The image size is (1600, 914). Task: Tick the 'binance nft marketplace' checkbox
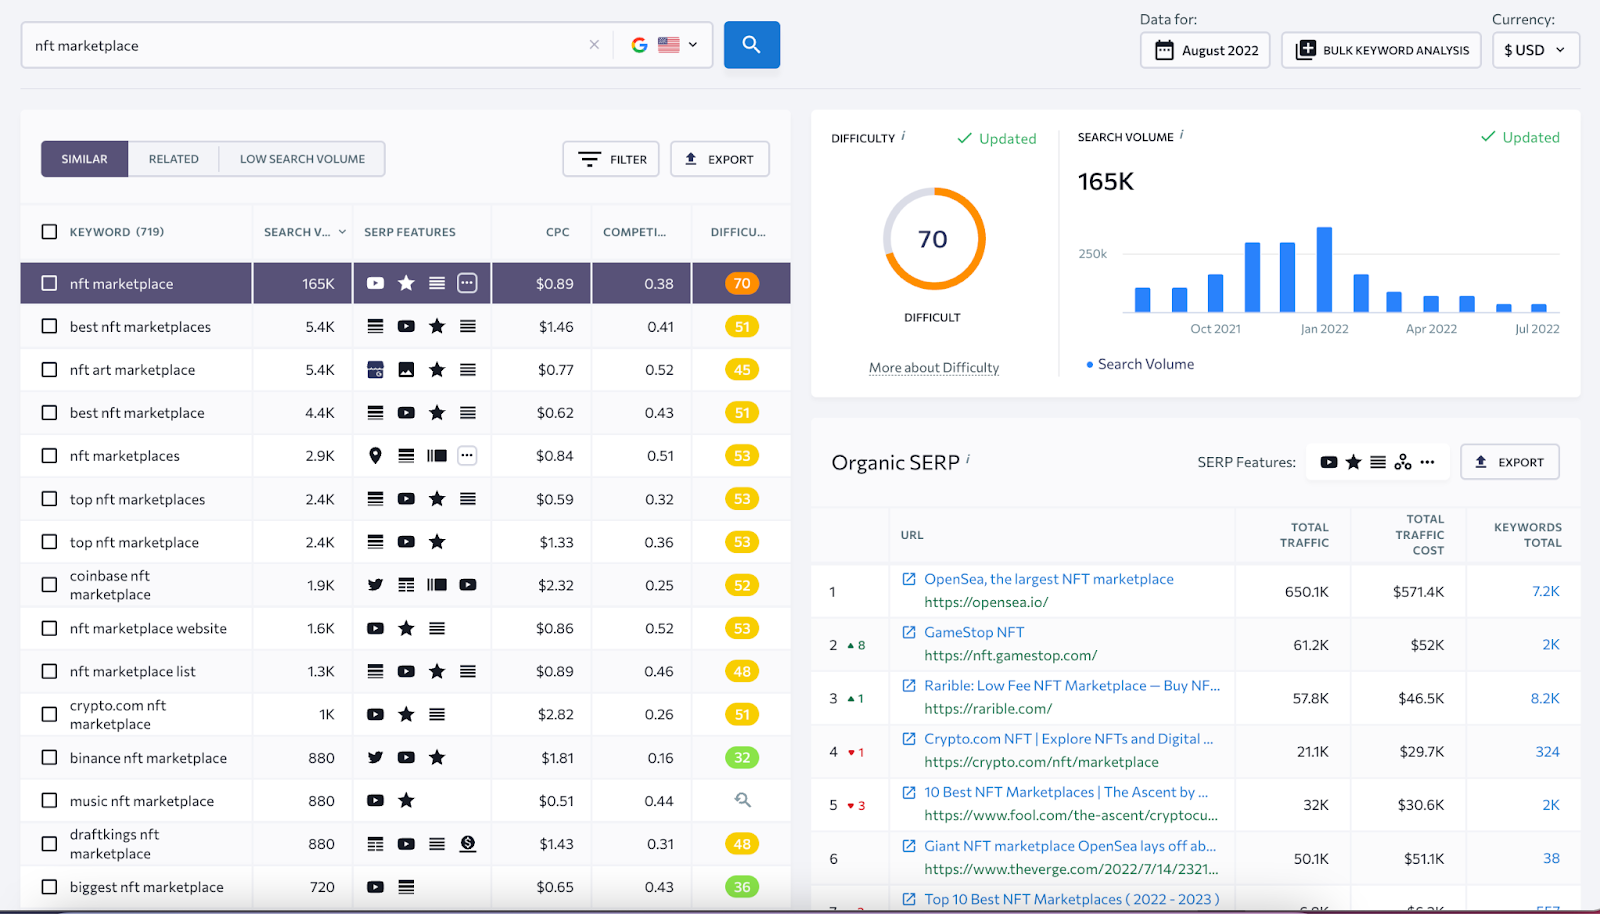point(49,757)
